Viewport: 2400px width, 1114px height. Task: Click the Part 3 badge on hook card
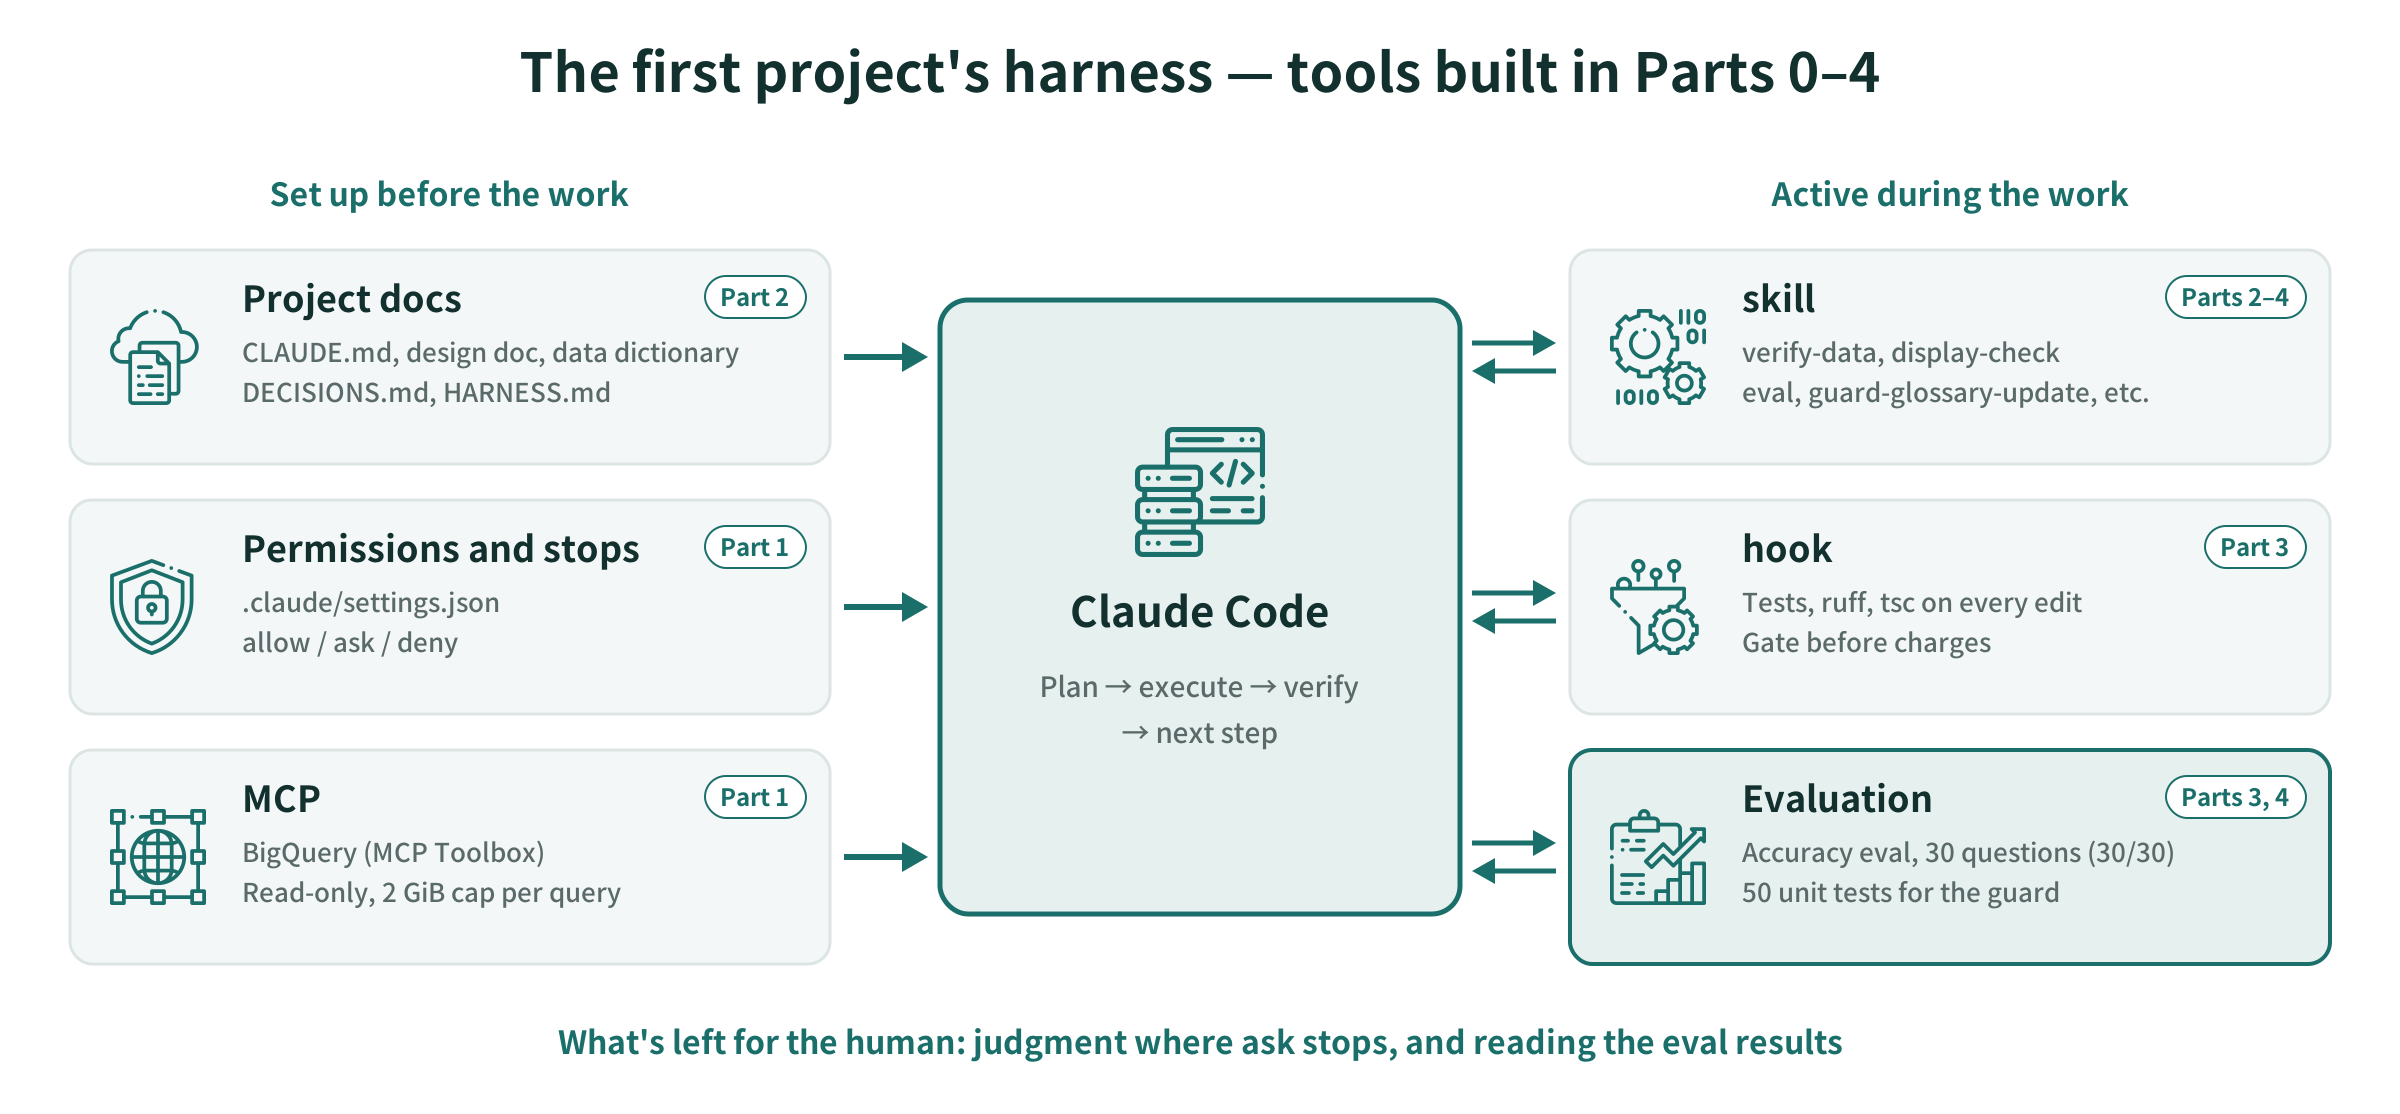click(2255, 547)
